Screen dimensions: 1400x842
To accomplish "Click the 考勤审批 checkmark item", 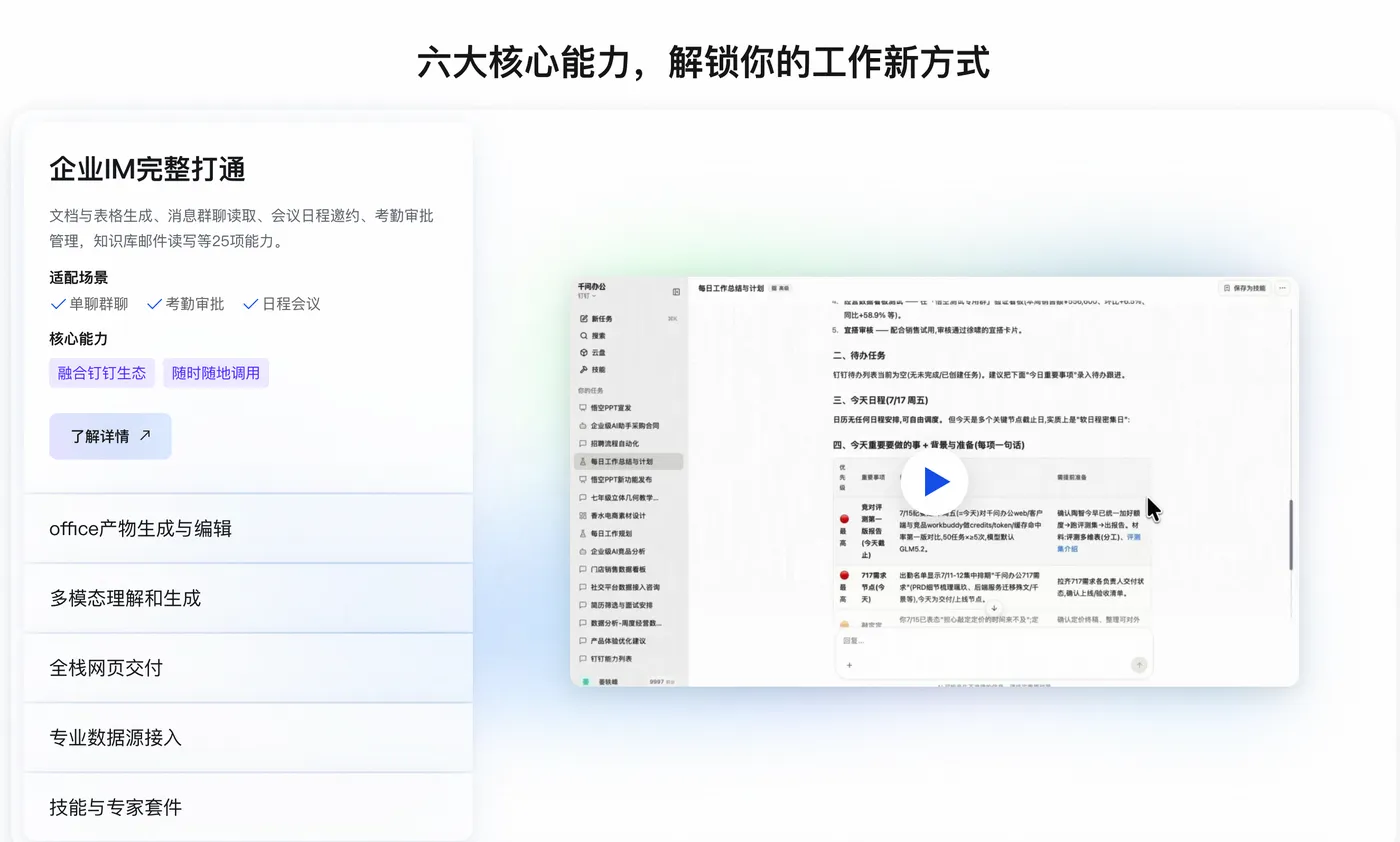I will click(186, 304).
